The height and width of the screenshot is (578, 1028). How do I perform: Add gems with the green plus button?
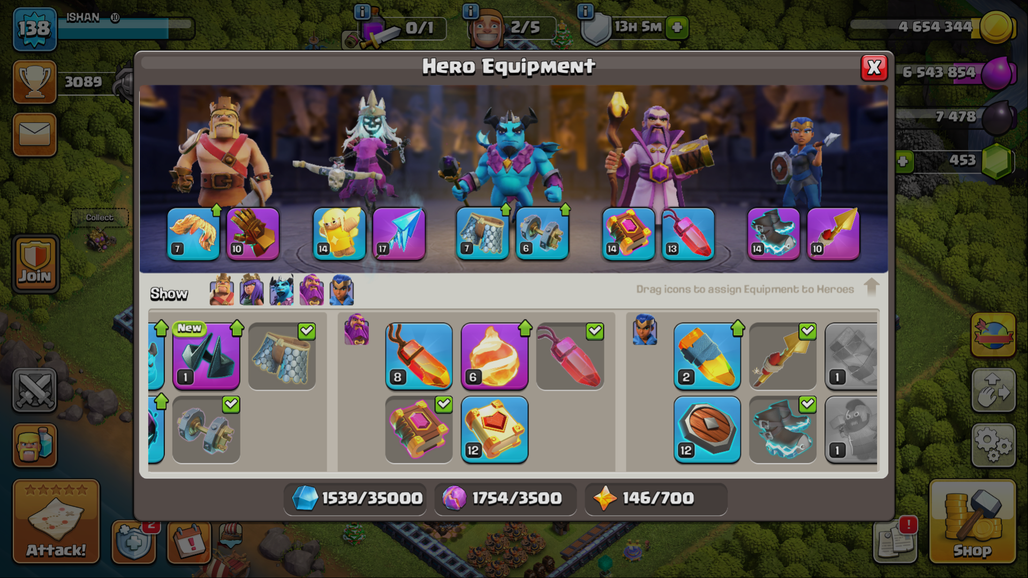pyautogui.click(x=903, y=161)
